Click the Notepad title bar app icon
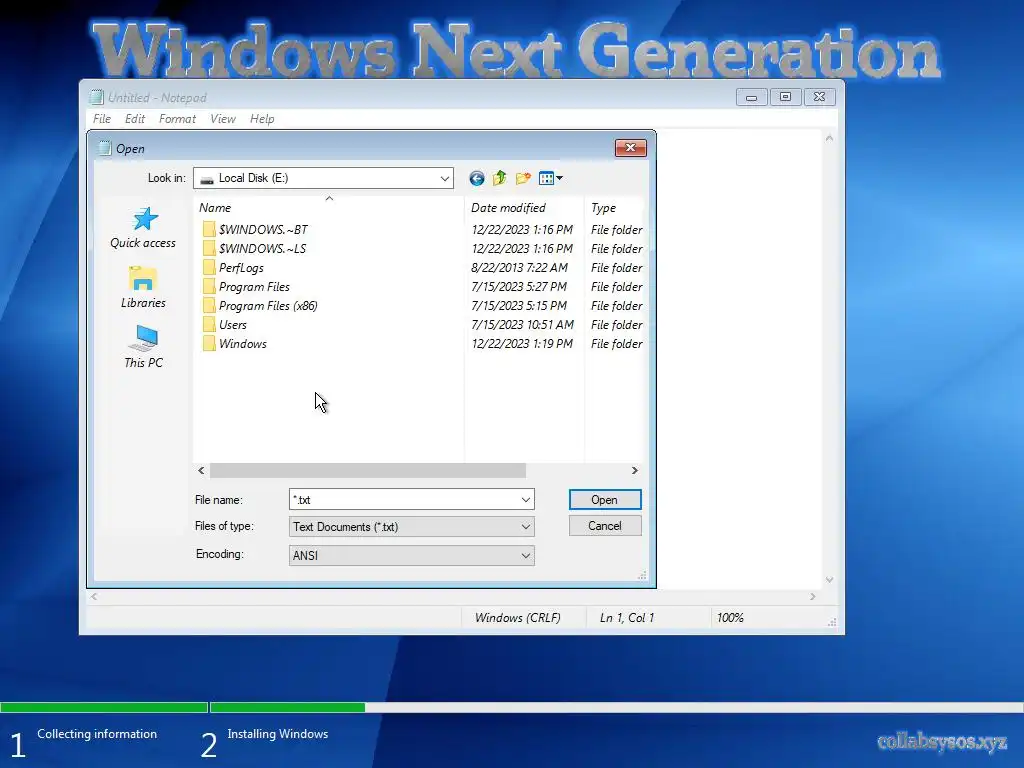 97,97
